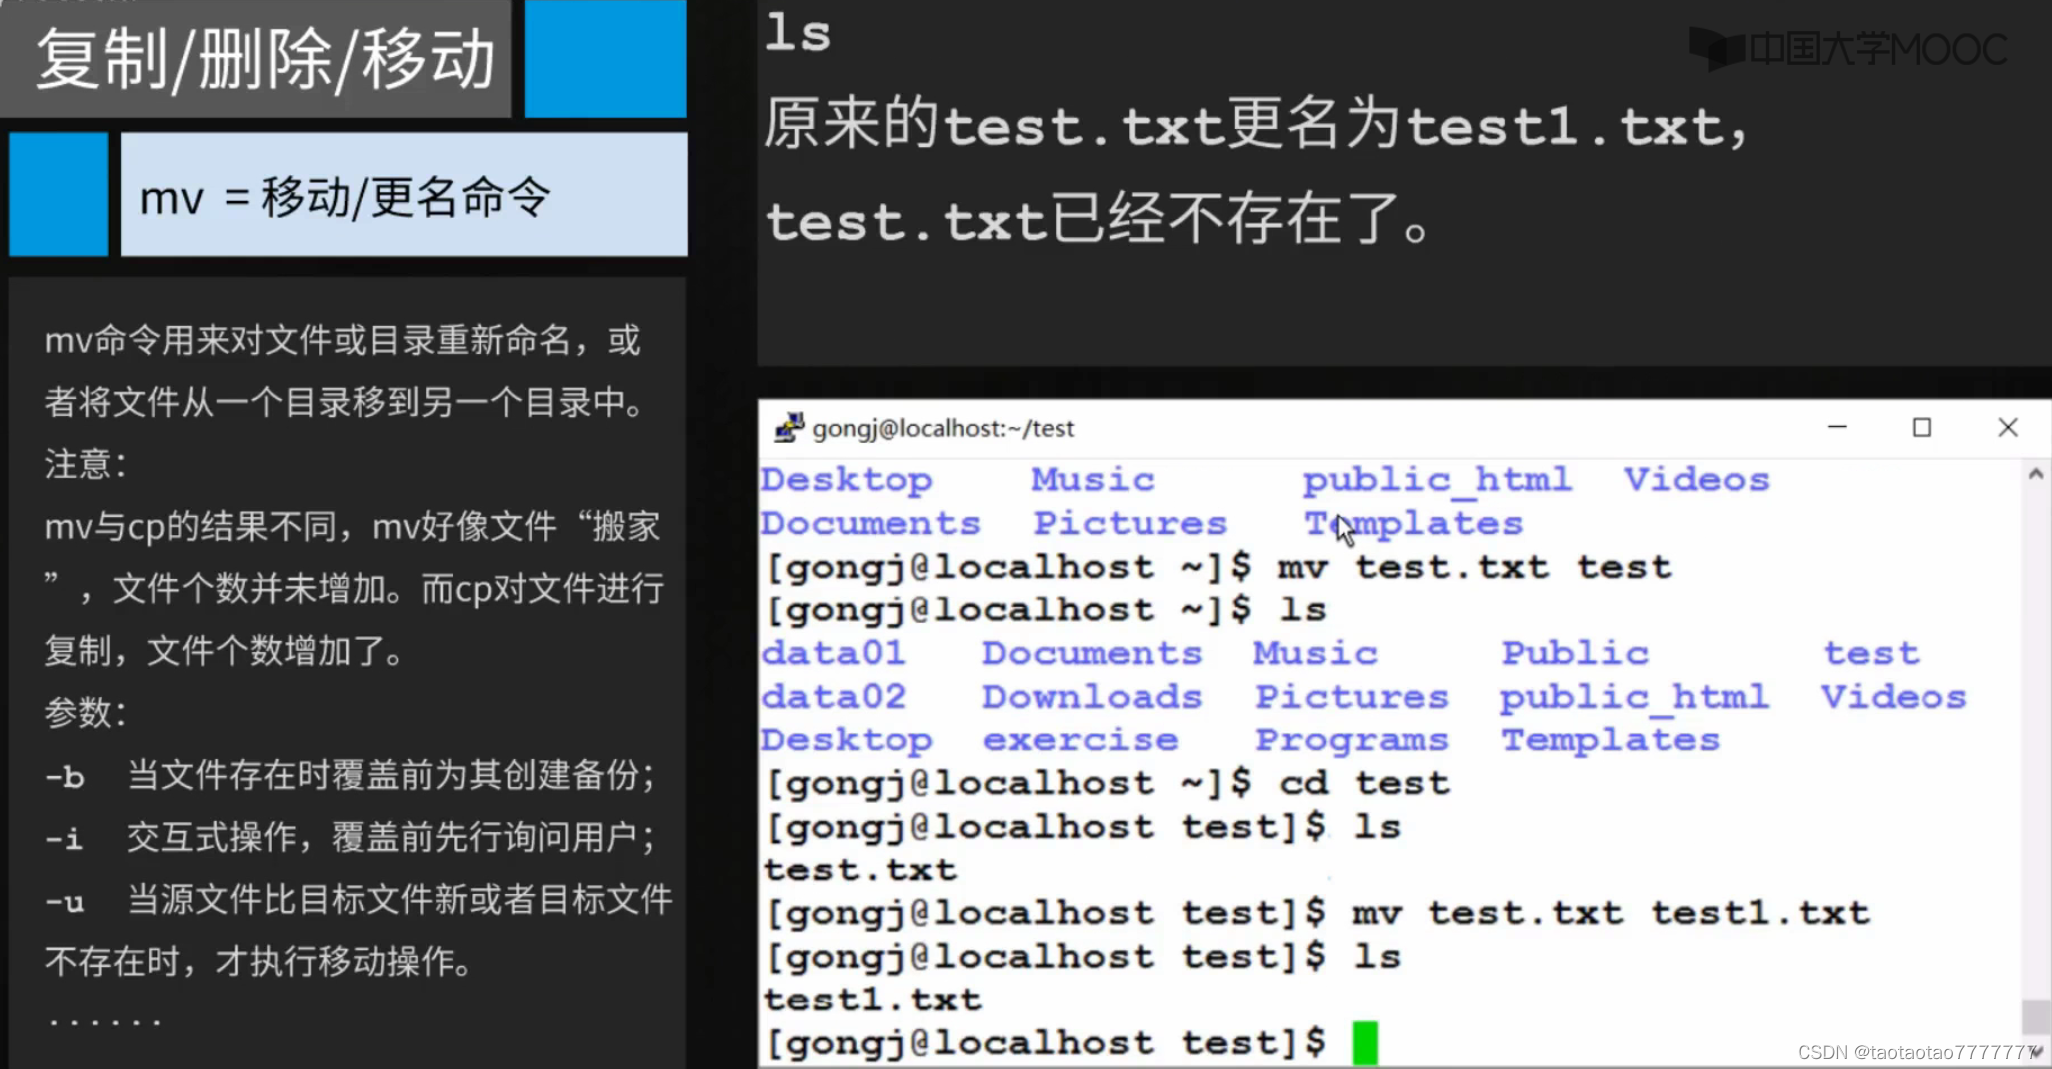Click the '复制/删除/移动' title banner
This screenshot has height=1069, width=2052.
pyautogui.click(x=256, y=59)
